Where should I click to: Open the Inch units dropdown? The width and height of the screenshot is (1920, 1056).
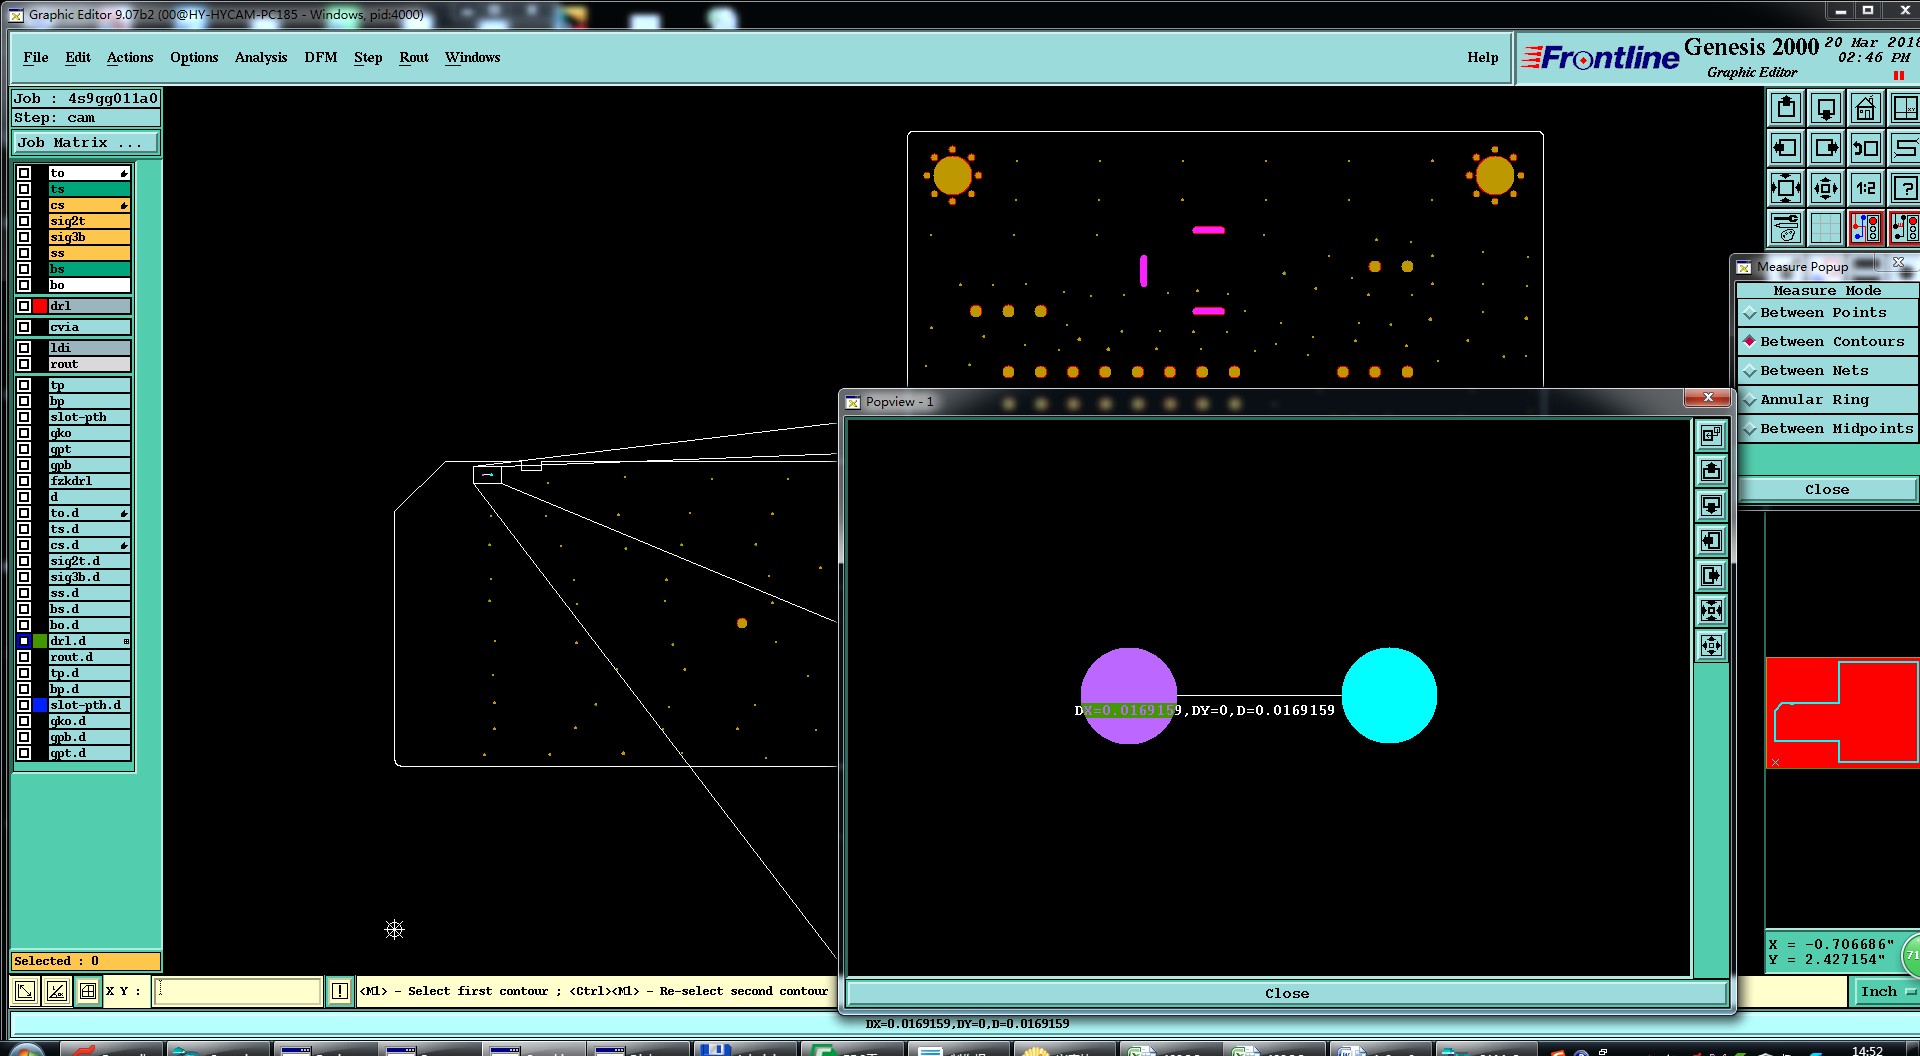(1887, 991)
